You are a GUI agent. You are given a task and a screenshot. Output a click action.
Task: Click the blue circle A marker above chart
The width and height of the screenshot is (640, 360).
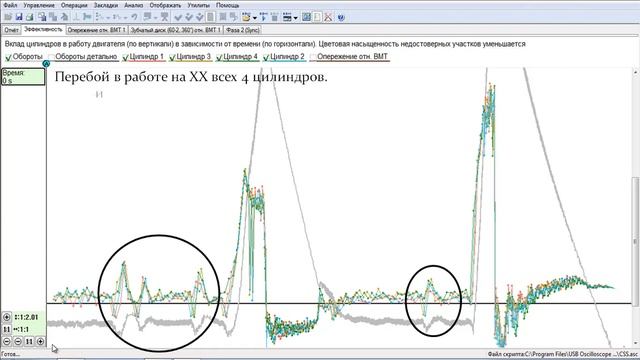click(46, 64)
